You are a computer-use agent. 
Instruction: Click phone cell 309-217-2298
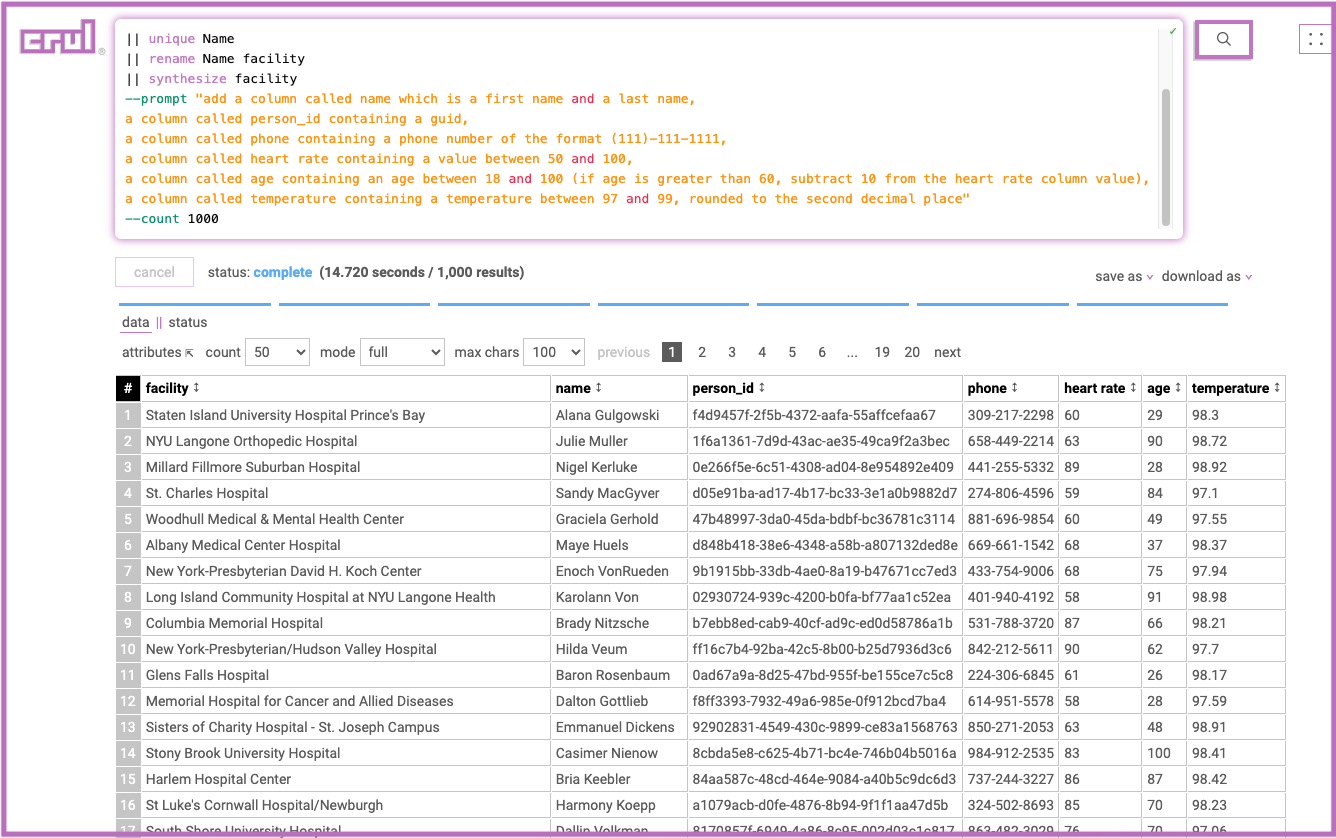(x=1010, y=415)
